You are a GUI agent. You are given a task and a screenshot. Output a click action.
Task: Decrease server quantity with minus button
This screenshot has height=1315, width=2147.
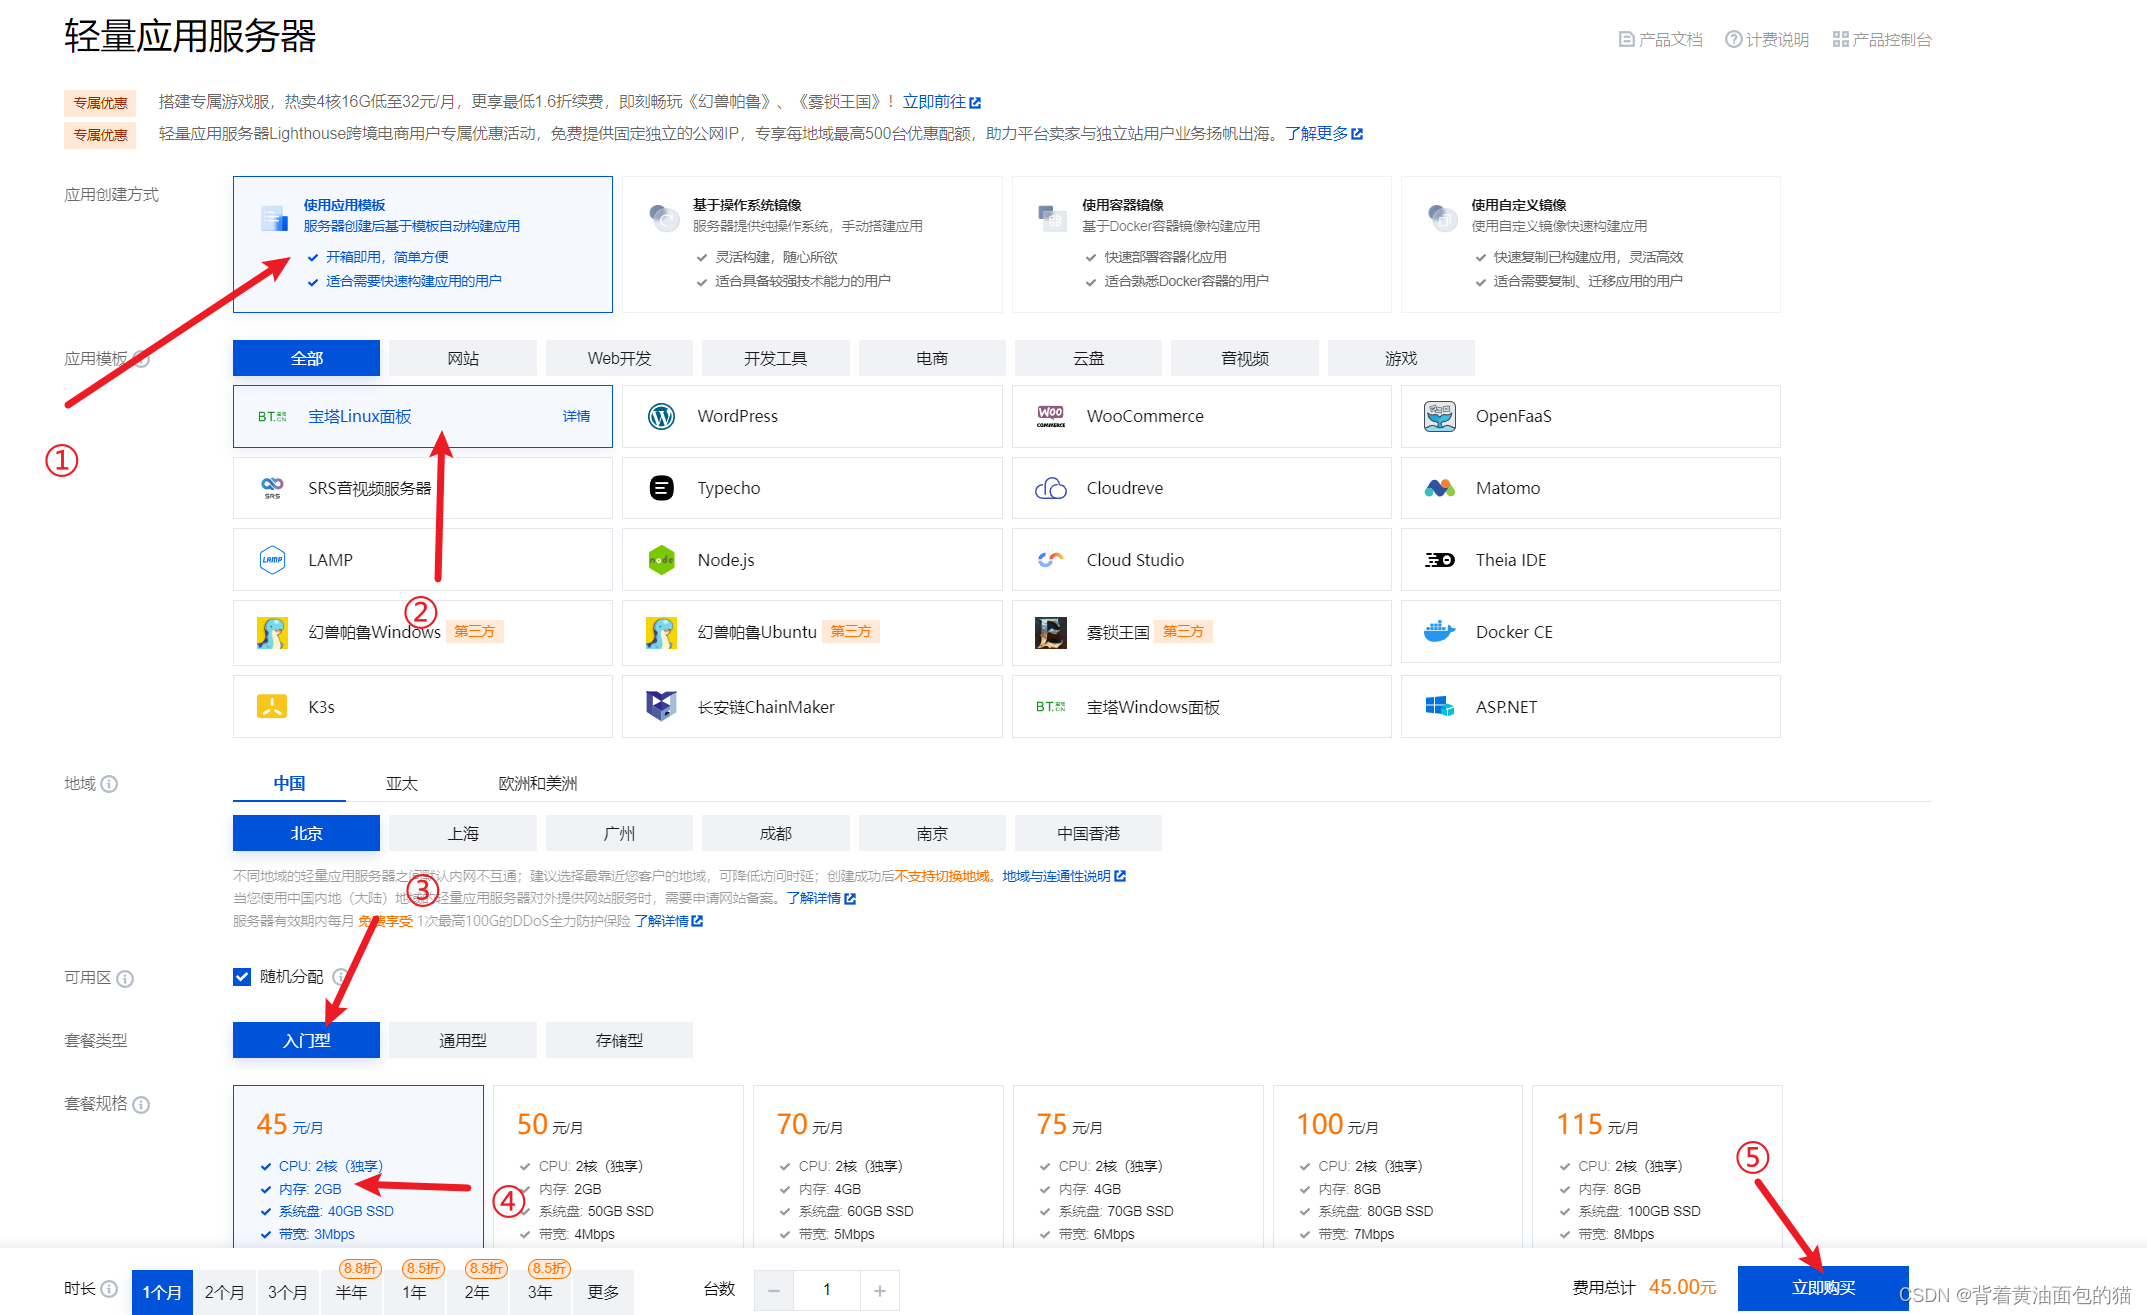774,1290
